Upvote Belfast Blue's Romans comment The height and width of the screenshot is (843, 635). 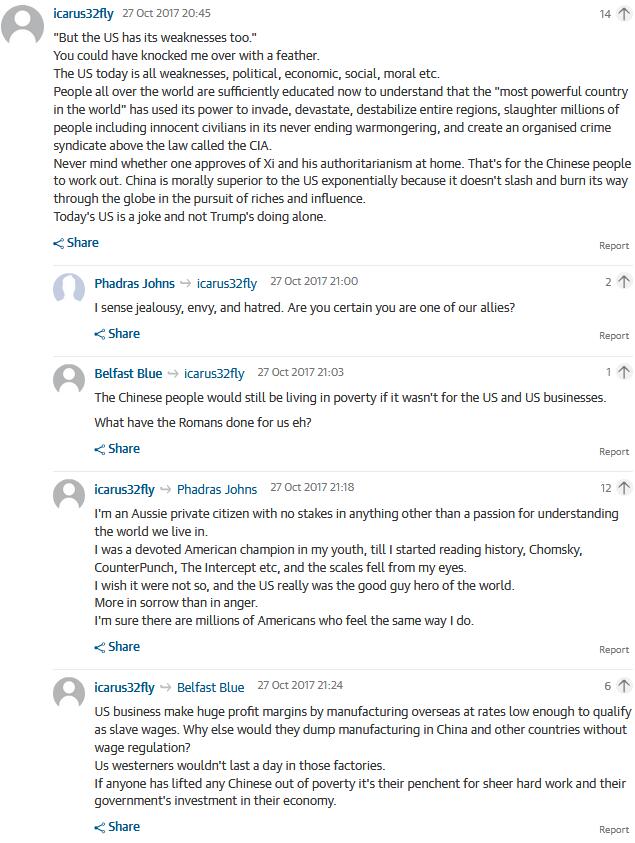[x=623, y=372]
